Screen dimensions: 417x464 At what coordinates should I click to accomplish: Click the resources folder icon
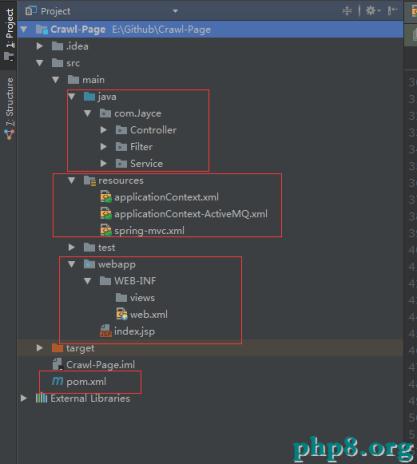[x=90, y=180]
